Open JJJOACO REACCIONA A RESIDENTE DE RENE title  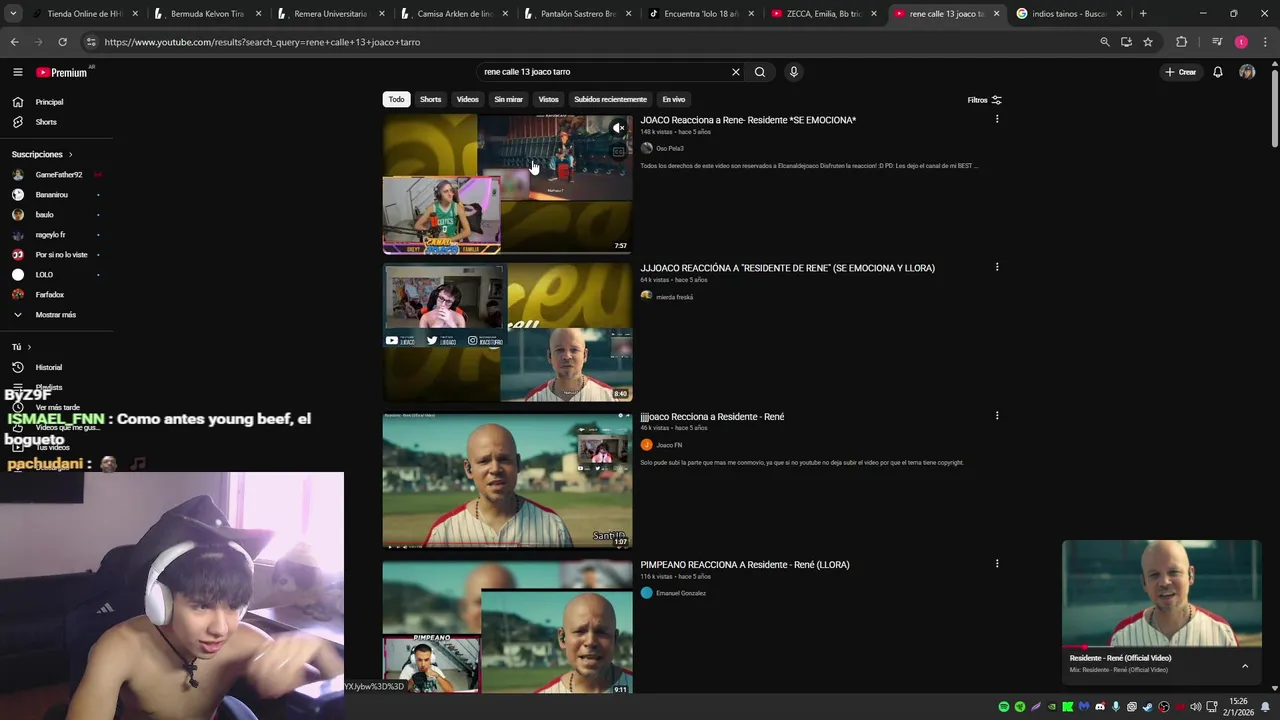[788, 268]
